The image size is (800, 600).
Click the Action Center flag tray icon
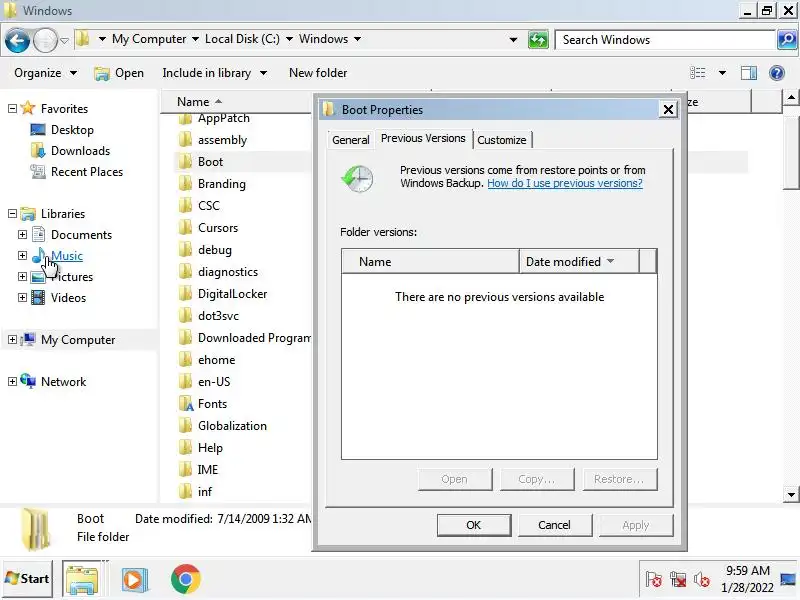(653, 580)
